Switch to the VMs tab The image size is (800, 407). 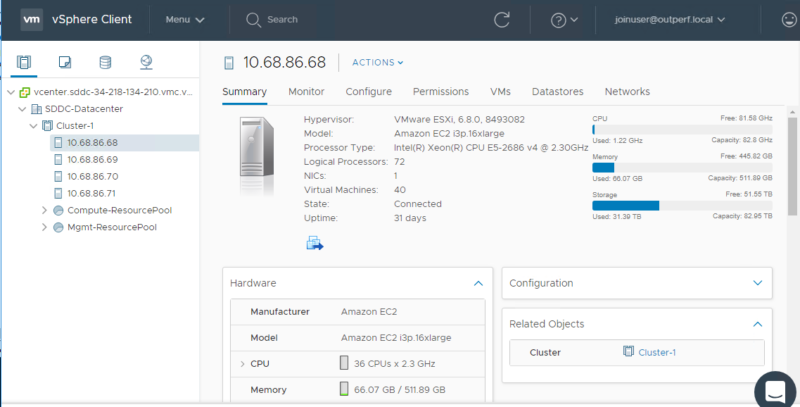click(500, 92)
